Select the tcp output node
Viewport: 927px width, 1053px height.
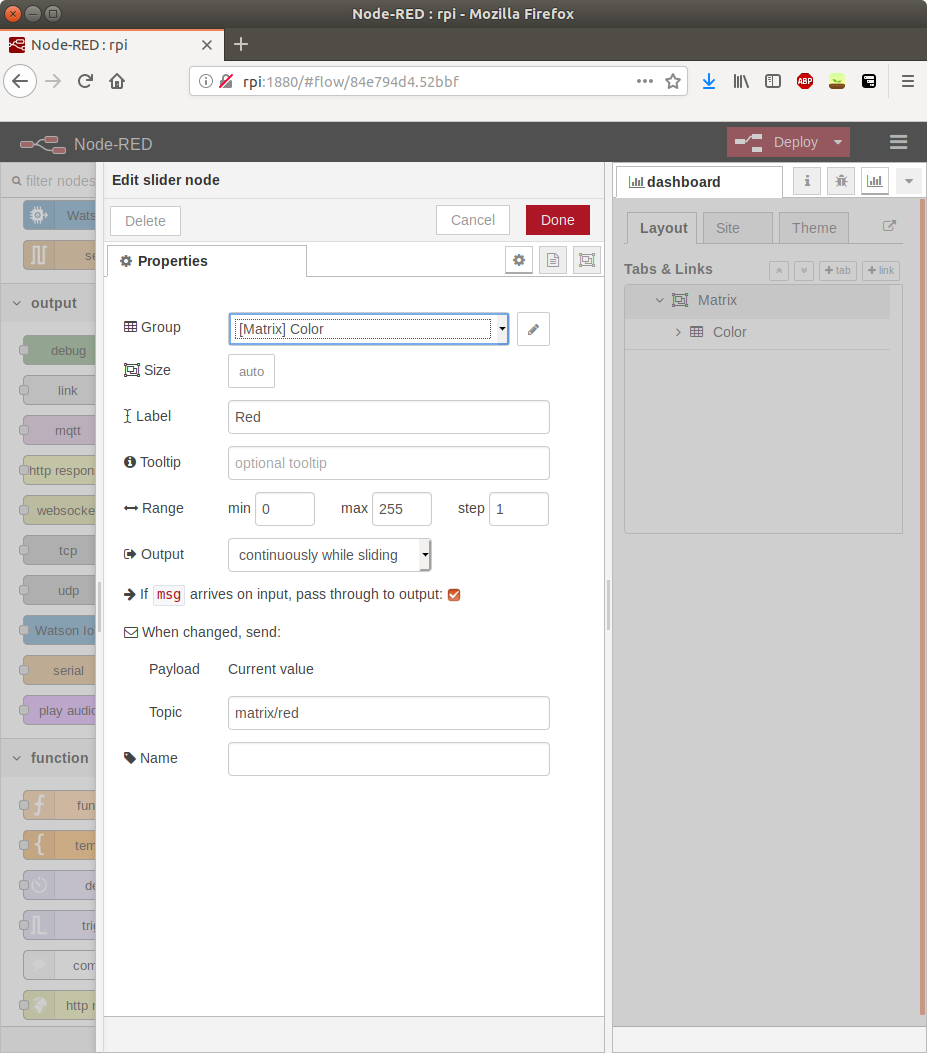point(59,551)
